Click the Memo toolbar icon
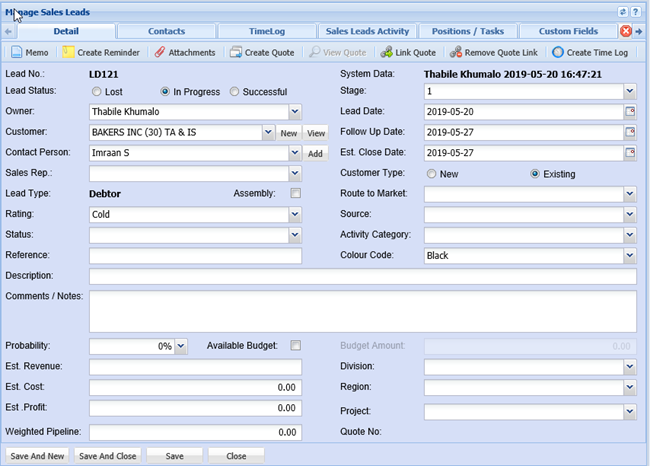The width and height of the screenshot is (650, 466). point(17,52)
